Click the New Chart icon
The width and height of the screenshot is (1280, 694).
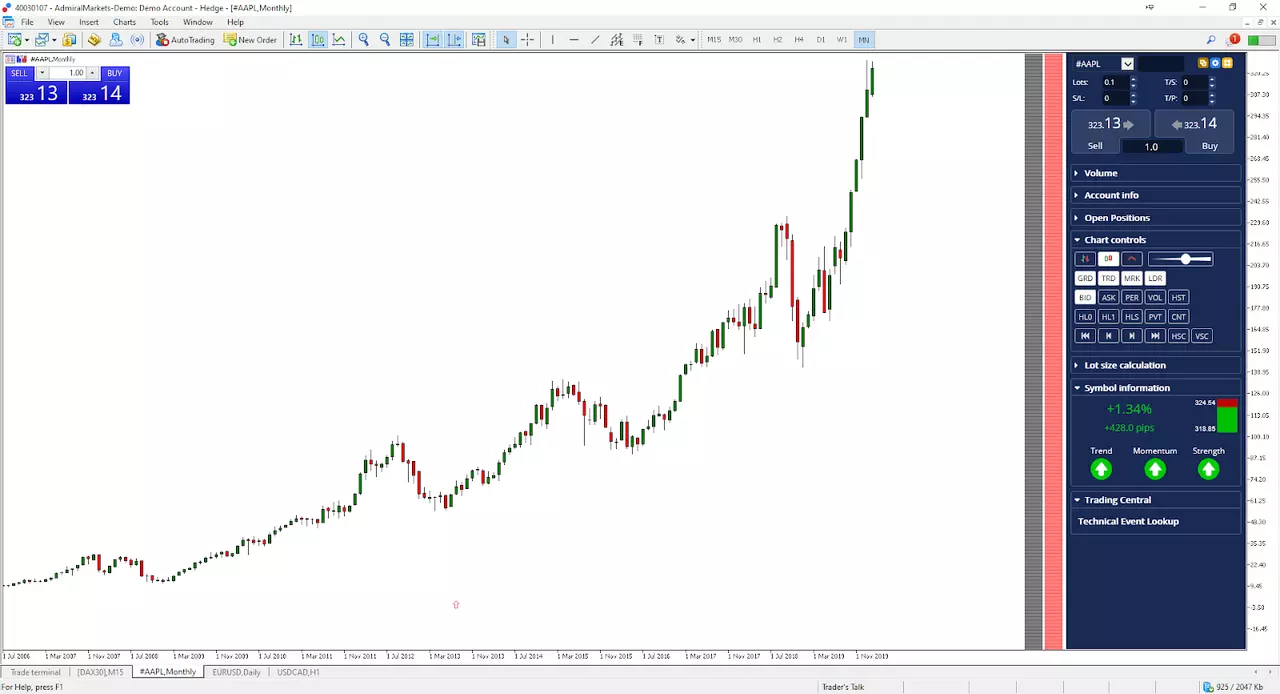[14, 40]
